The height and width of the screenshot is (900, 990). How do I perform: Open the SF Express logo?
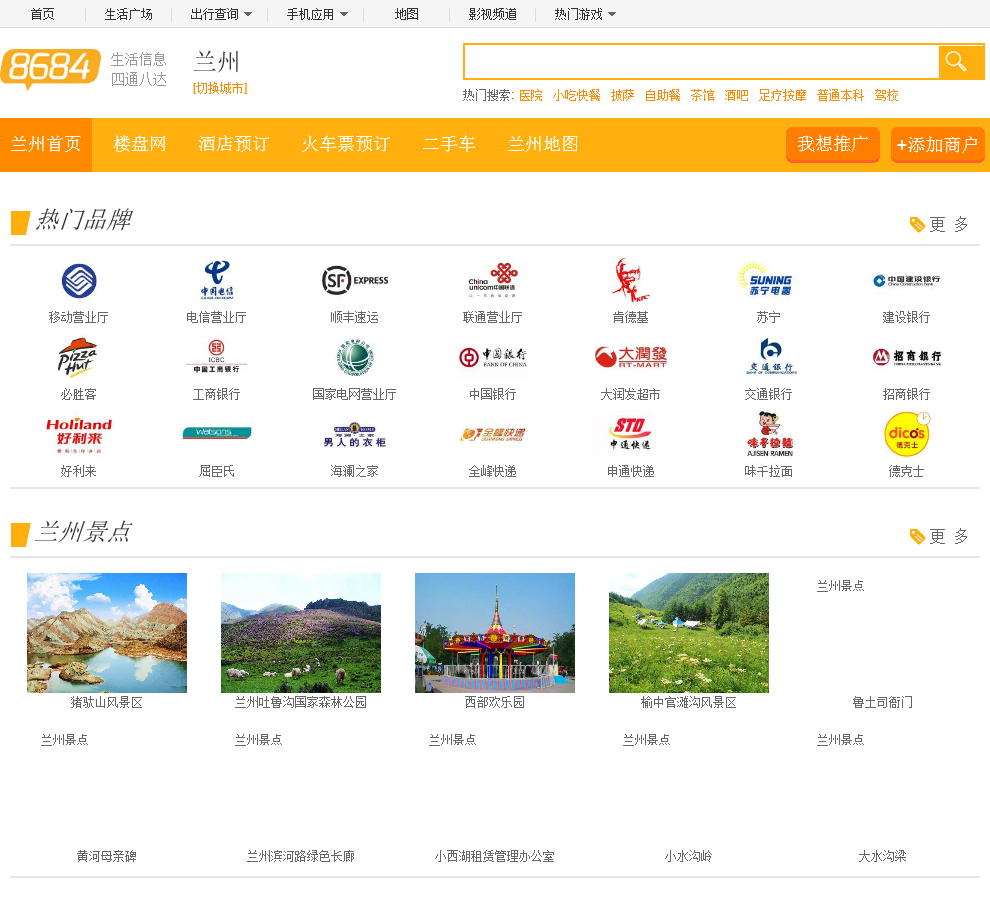pos(355,280)
